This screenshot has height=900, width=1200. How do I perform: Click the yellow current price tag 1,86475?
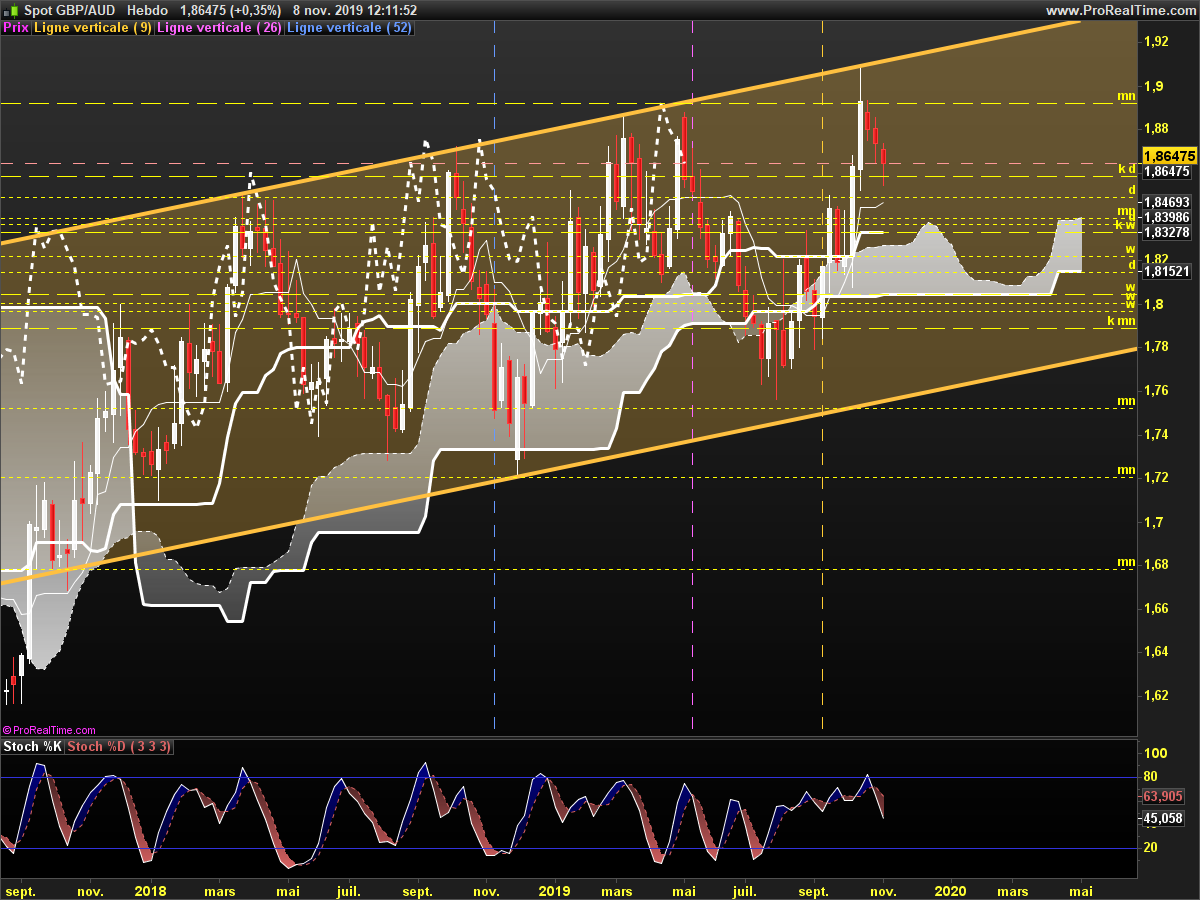pos(1169,157)
